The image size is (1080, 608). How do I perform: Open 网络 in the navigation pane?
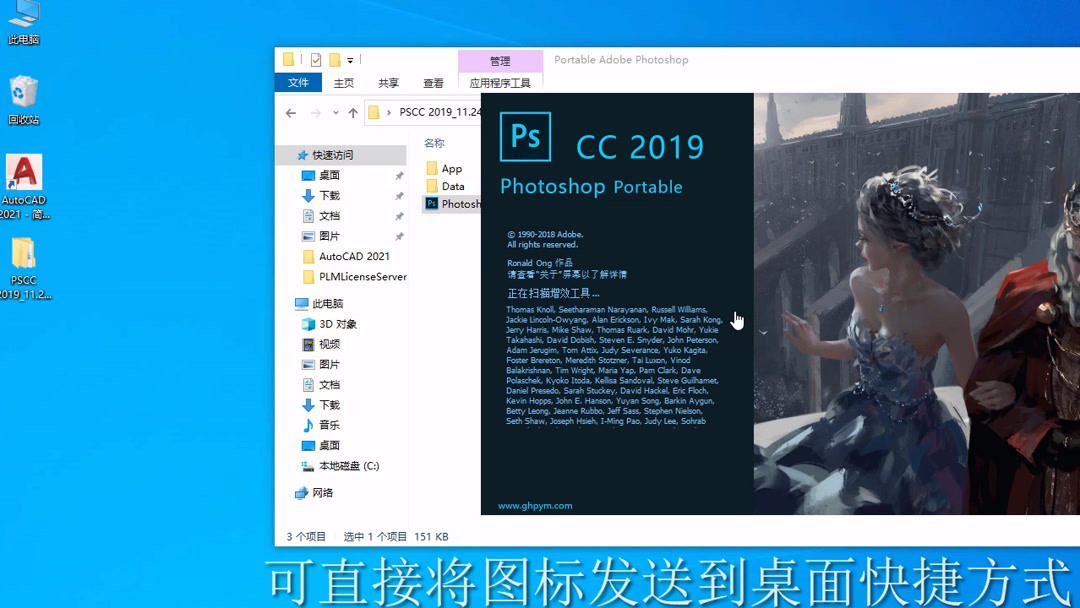321,492
